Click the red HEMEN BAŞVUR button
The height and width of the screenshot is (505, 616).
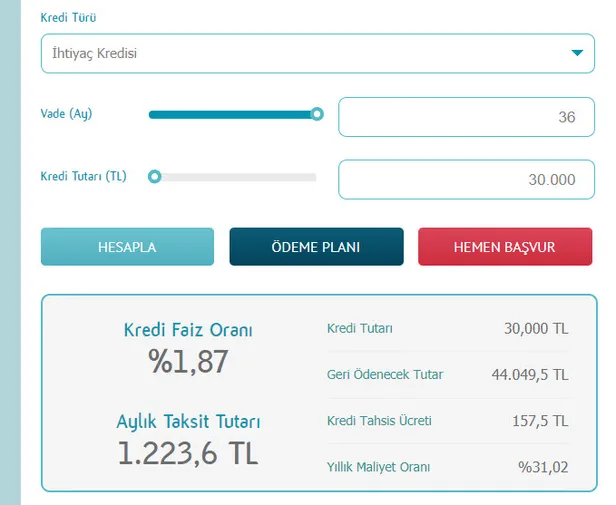504,247
